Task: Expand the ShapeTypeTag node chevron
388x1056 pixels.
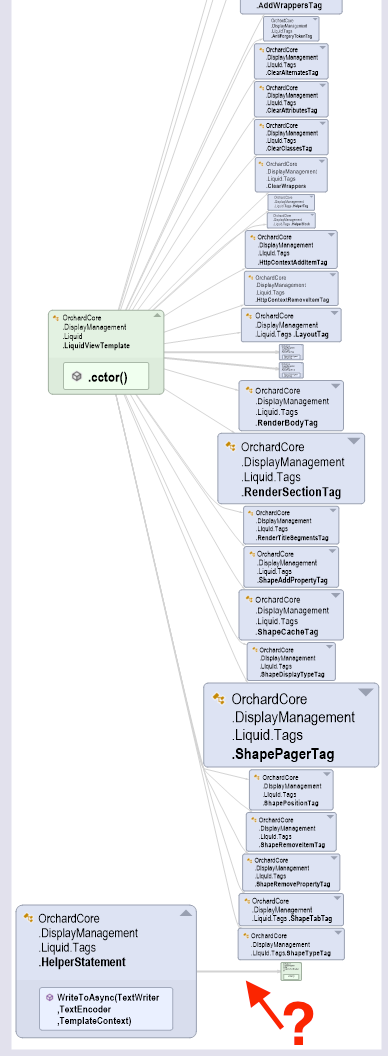Action: [x=338, y=933]
